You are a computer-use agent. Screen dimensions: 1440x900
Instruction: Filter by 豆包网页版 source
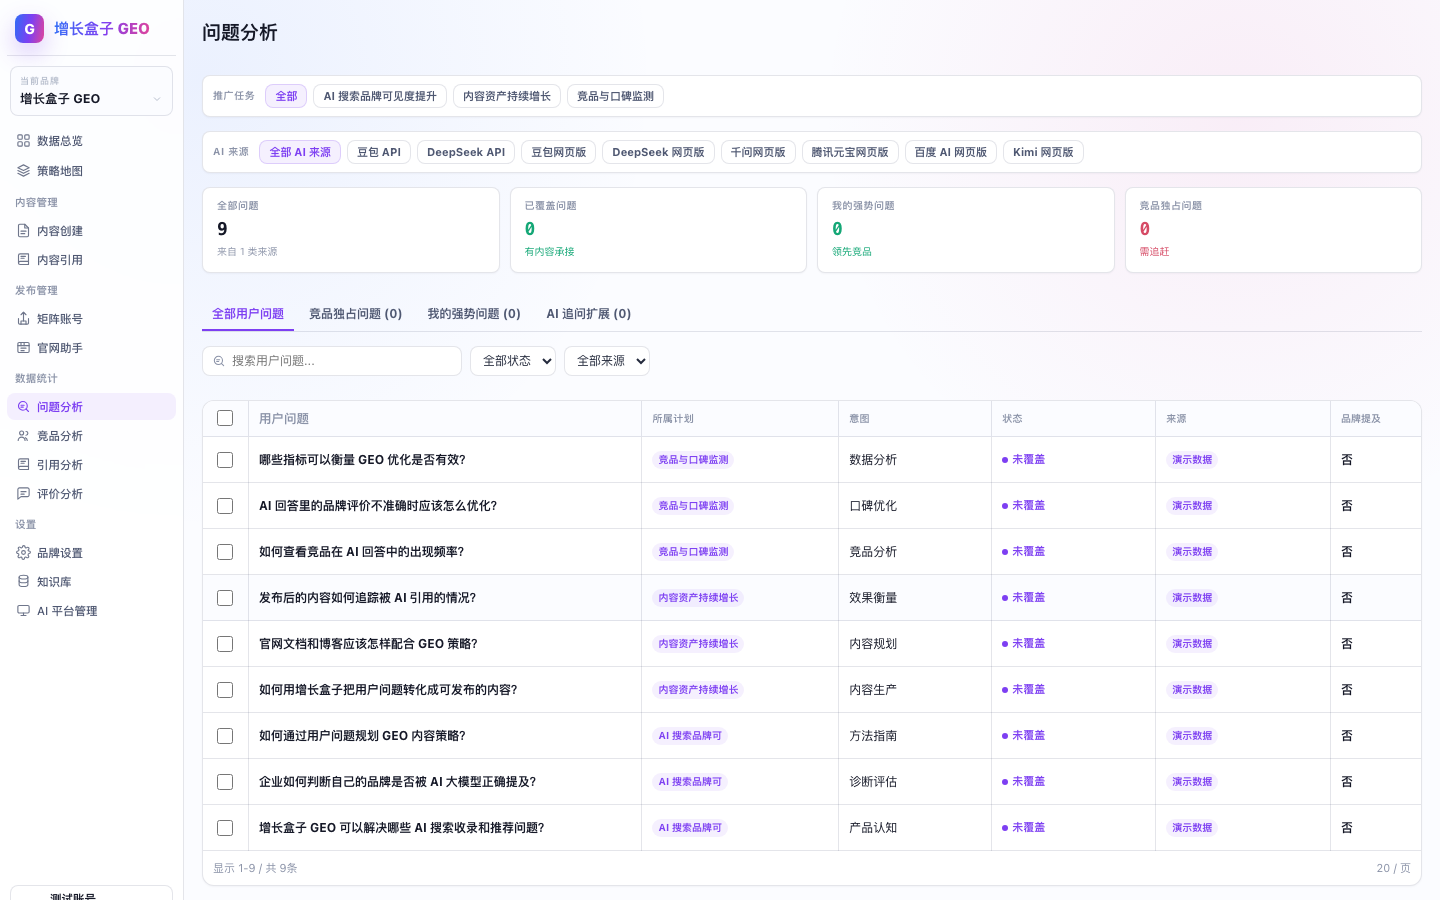pos(558,152)
